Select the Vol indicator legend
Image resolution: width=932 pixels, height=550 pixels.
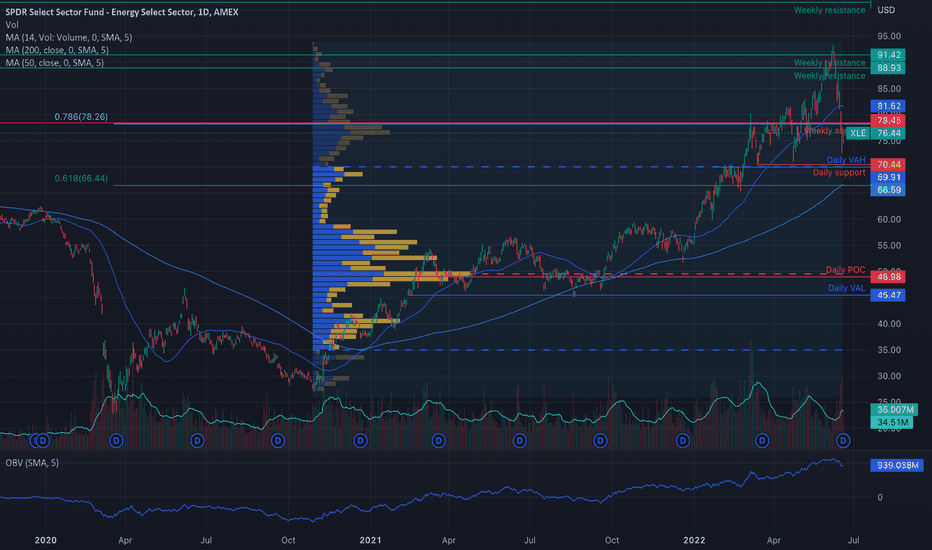pyautogui.click(x=12, y=25)
